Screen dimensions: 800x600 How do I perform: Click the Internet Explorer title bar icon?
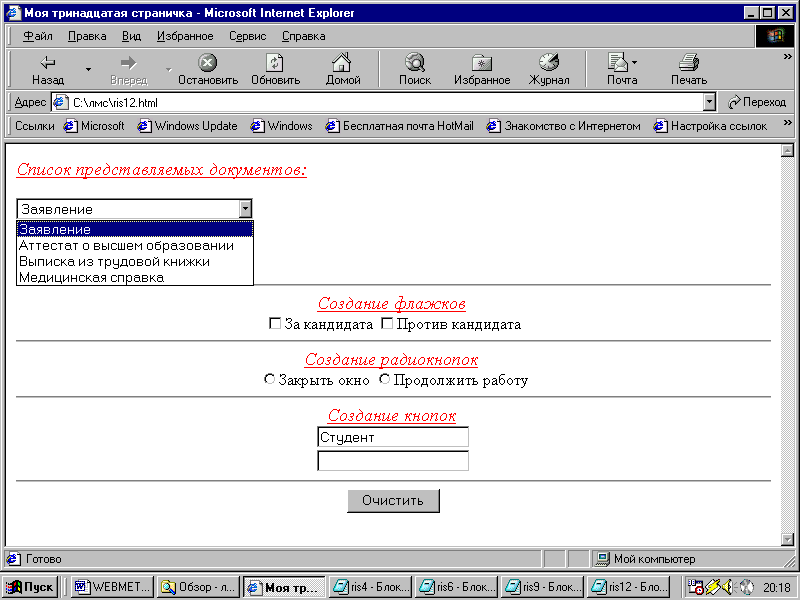tap(13, 13)
